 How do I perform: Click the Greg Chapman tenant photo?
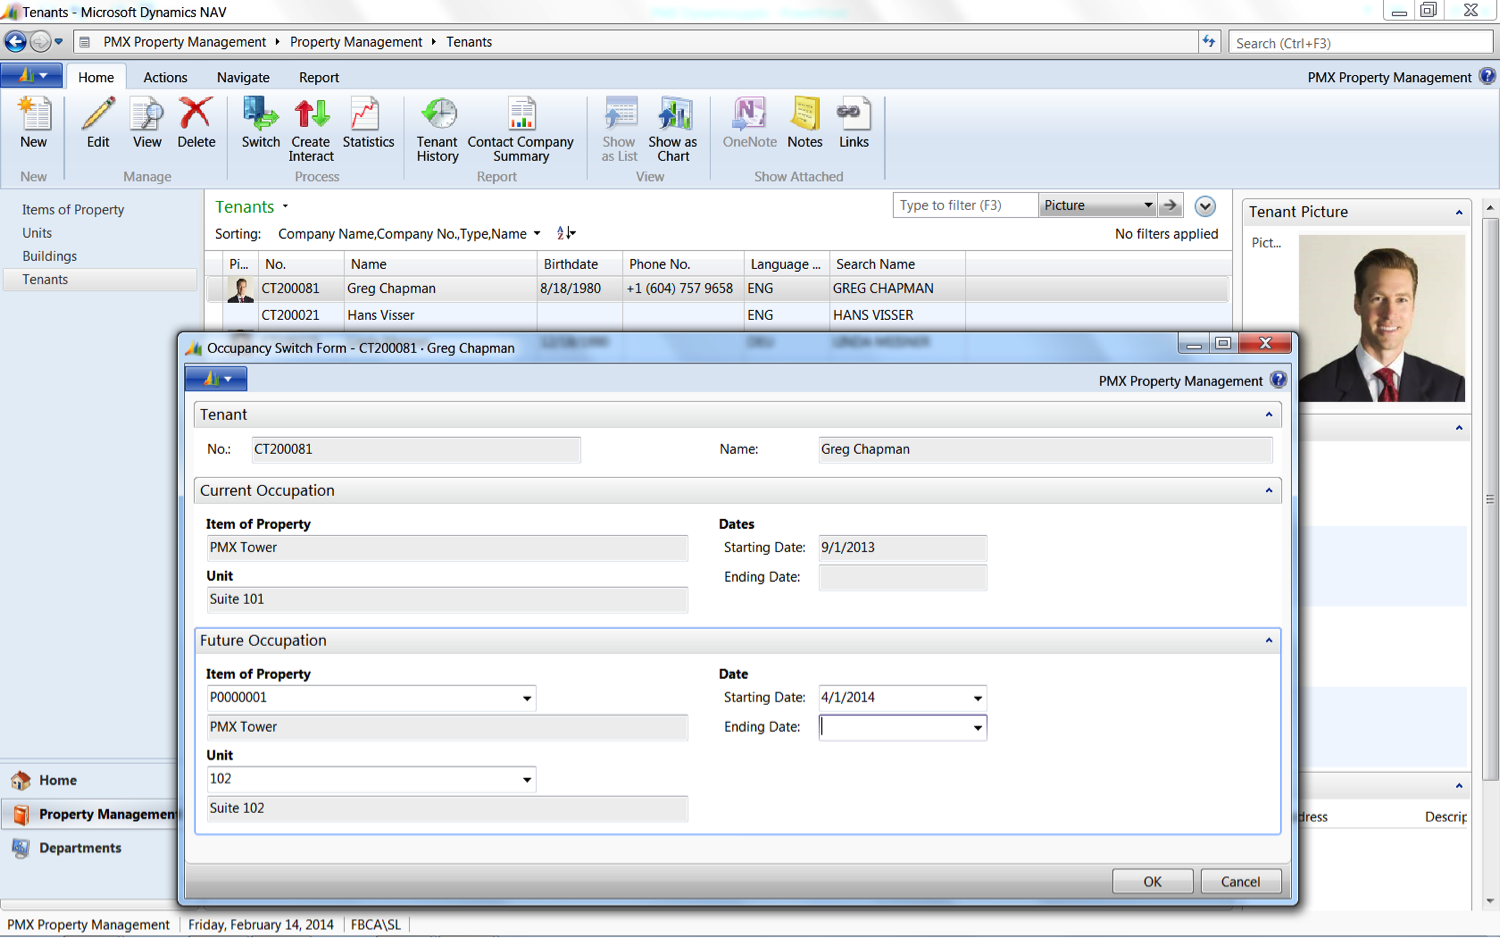pos(1382,318)
